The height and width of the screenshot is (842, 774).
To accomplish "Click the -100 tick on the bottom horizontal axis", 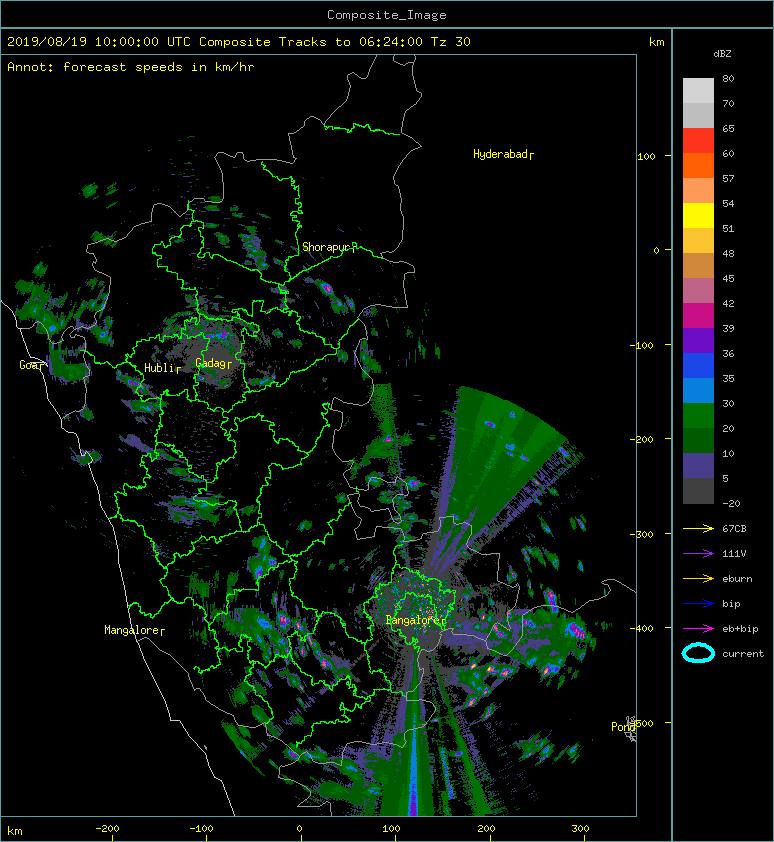I will tap(201, 829).
